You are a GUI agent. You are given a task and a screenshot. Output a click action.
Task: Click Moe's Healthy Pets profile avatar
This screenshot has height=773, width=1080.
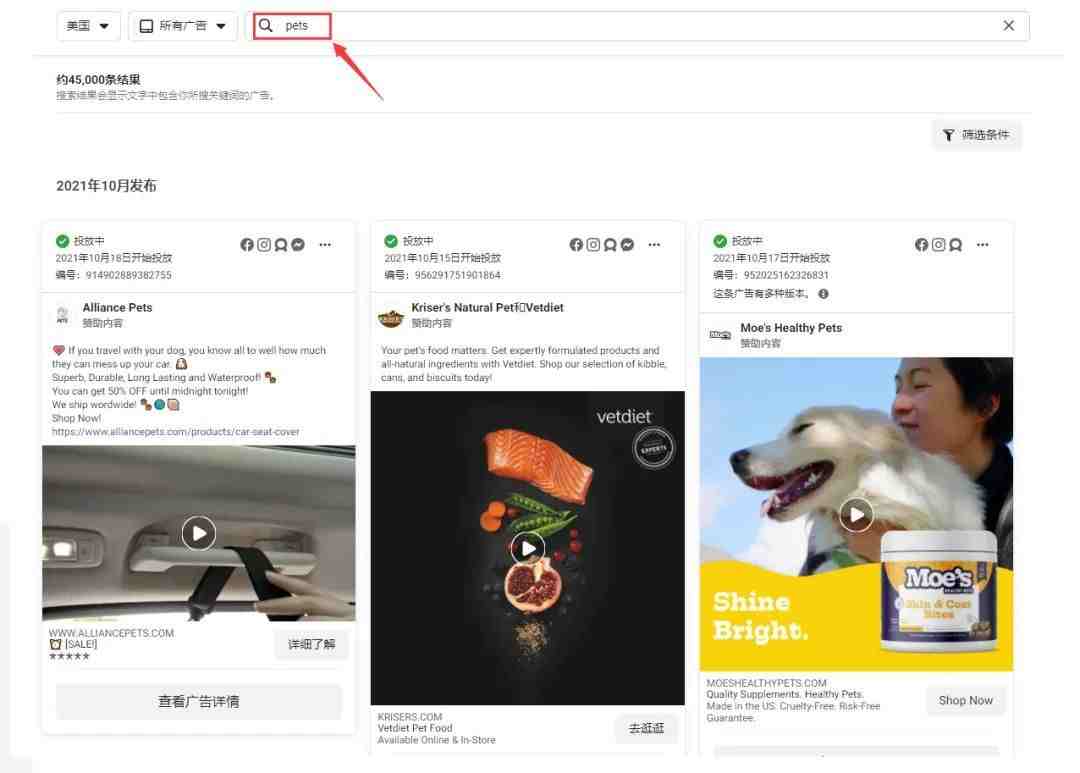720,335
